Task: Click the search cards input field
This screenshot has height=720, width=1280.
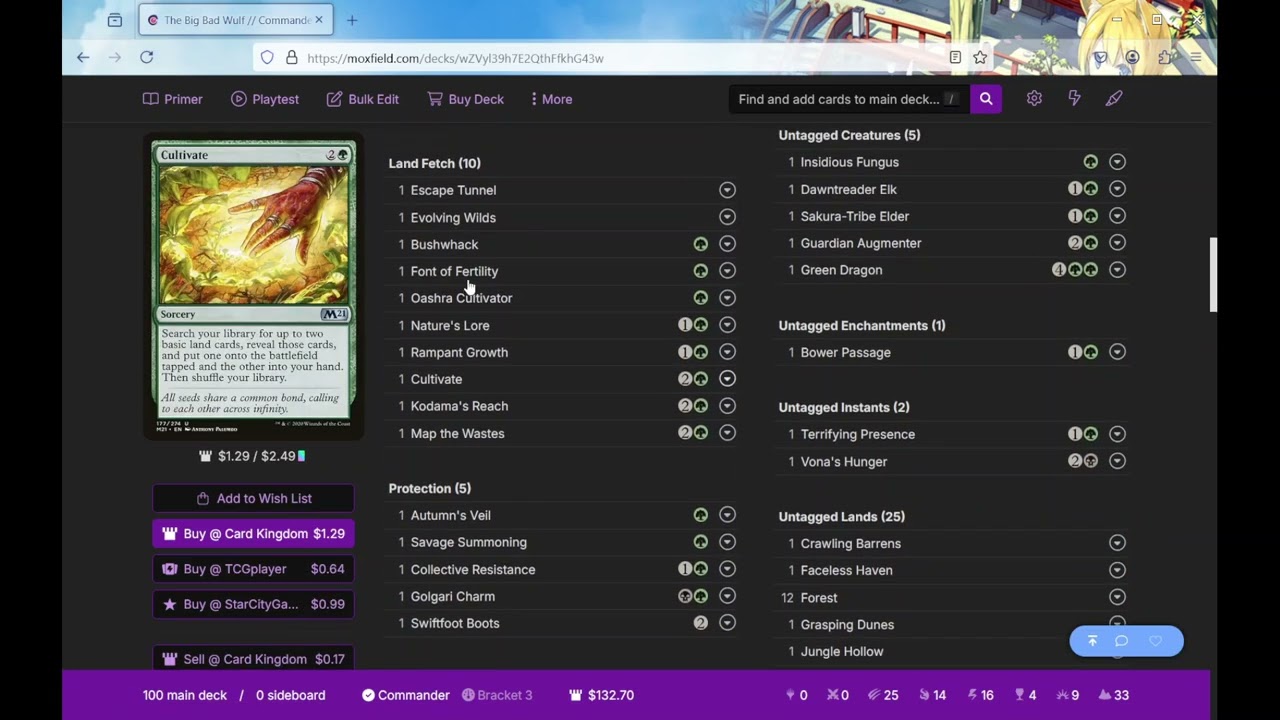Action: [849, 99]
